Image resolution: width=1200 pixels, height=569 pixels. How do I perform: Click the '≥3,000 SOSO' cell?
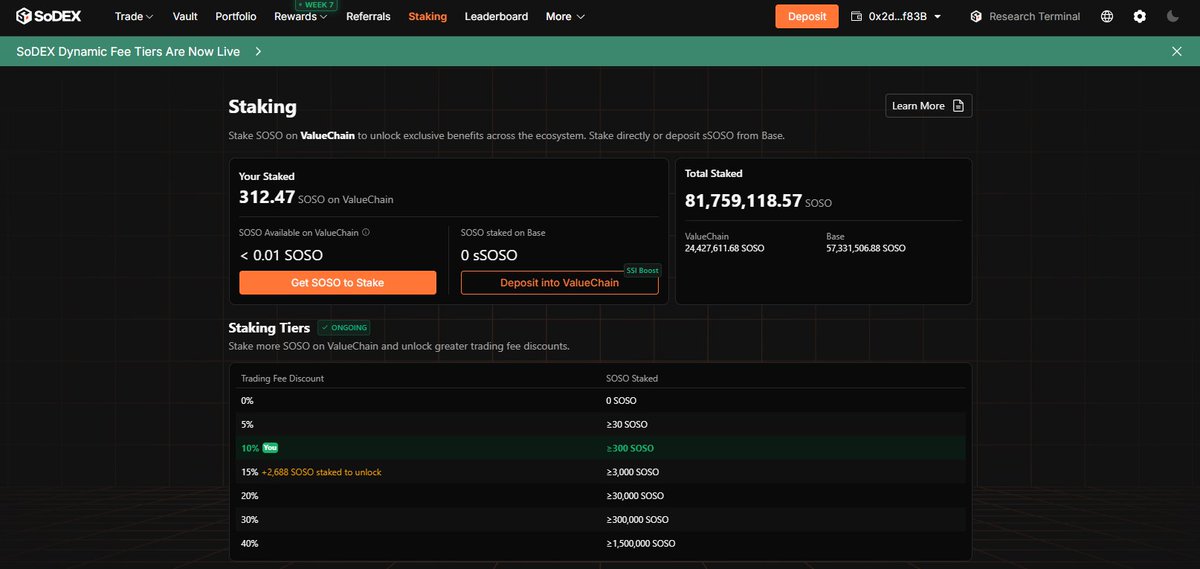(x=632, y=472)
